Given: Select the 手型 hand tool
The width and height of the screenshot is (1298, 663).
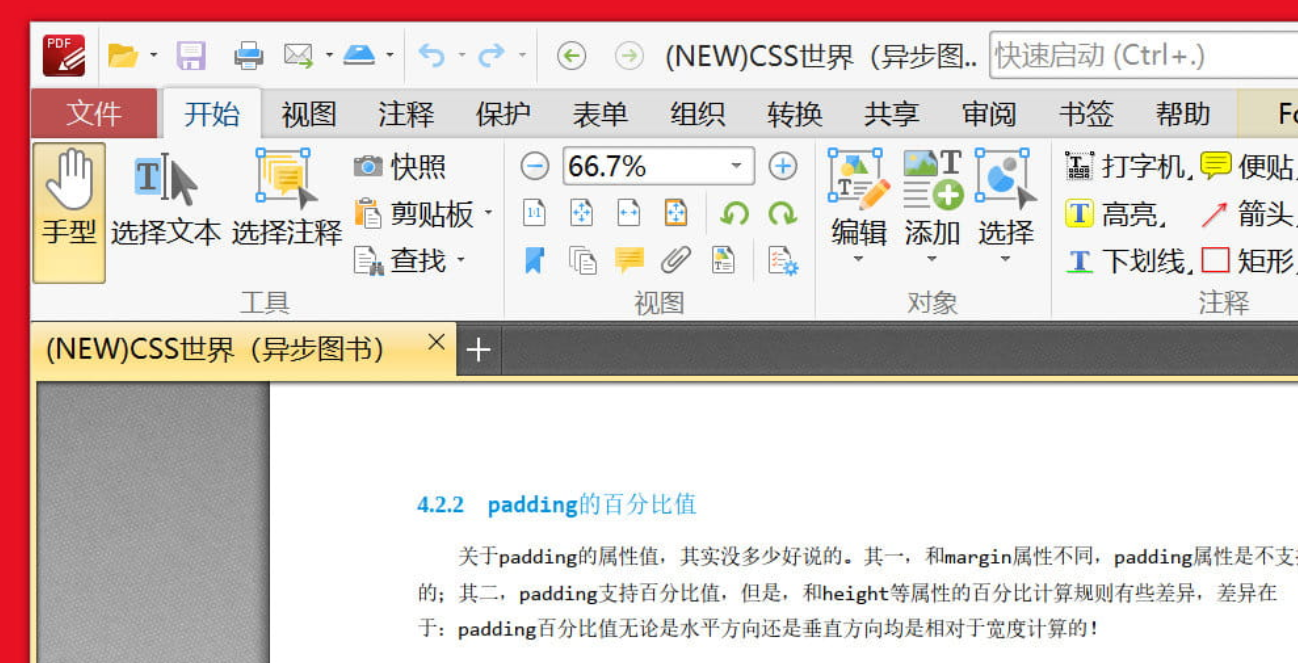Looking at the screenshot, I should [x=69, y=212].
